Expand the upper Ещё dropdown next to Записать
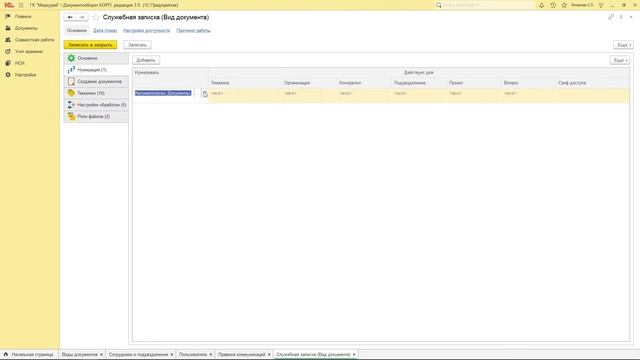The width and height of the screenshot is (640, 360). tap(623, 45)
